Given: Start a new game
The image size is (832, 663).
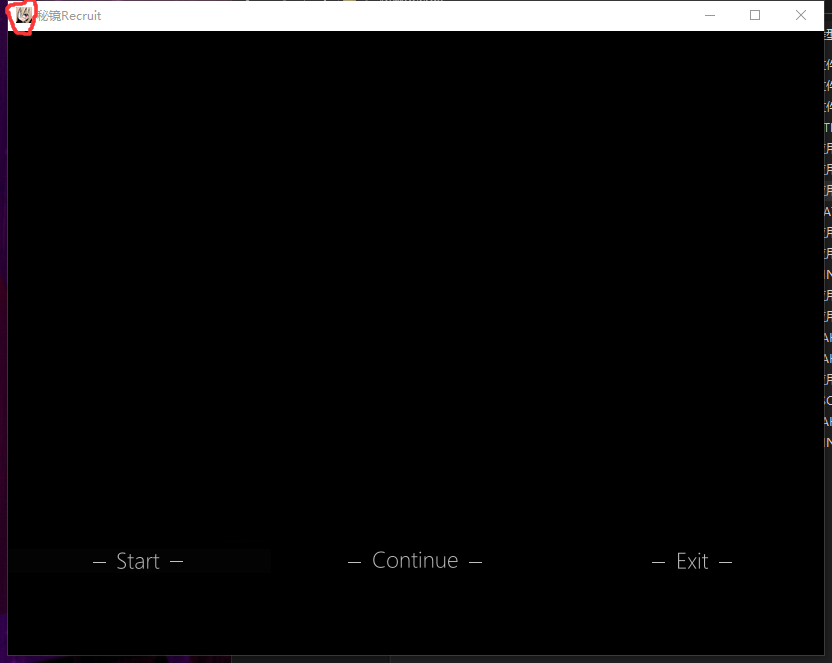Looking at the screenshot, I should coord(138,561).
